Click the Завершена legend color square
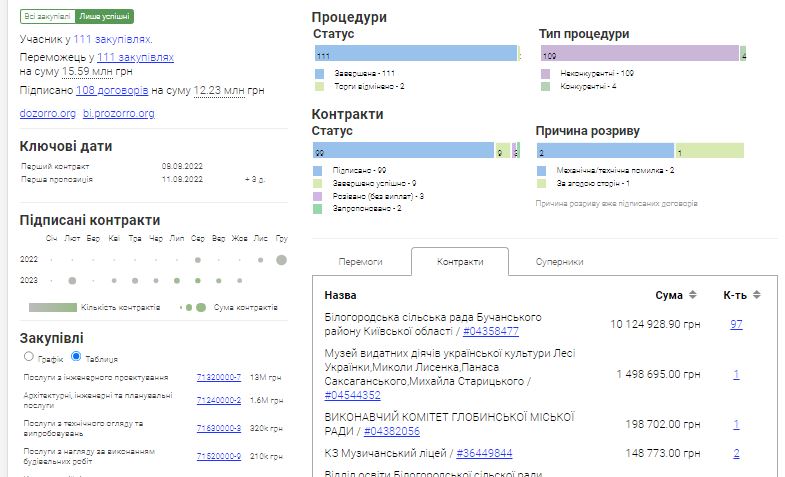 pyautogui.click(x=319, y=73)
